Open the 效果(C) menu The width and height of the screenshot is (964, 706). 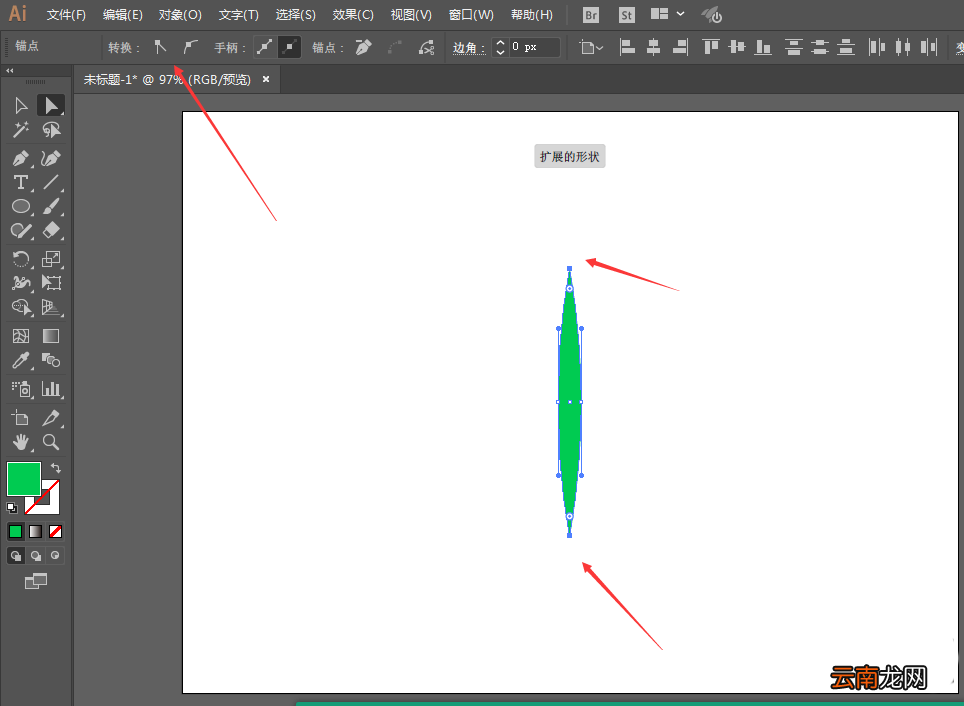click(353, 15)
